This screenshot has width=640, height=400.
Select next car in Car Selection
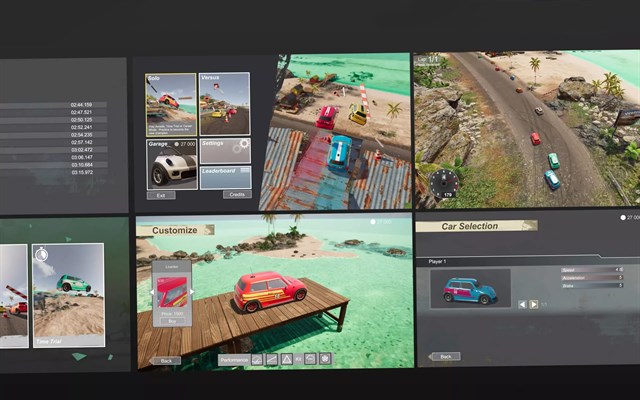(533, 304)
